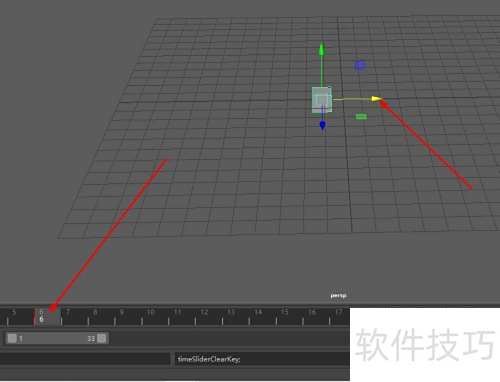Click the green plane handle of manipulator
Viewport: 500px width, 382px height.
(361, 116)
